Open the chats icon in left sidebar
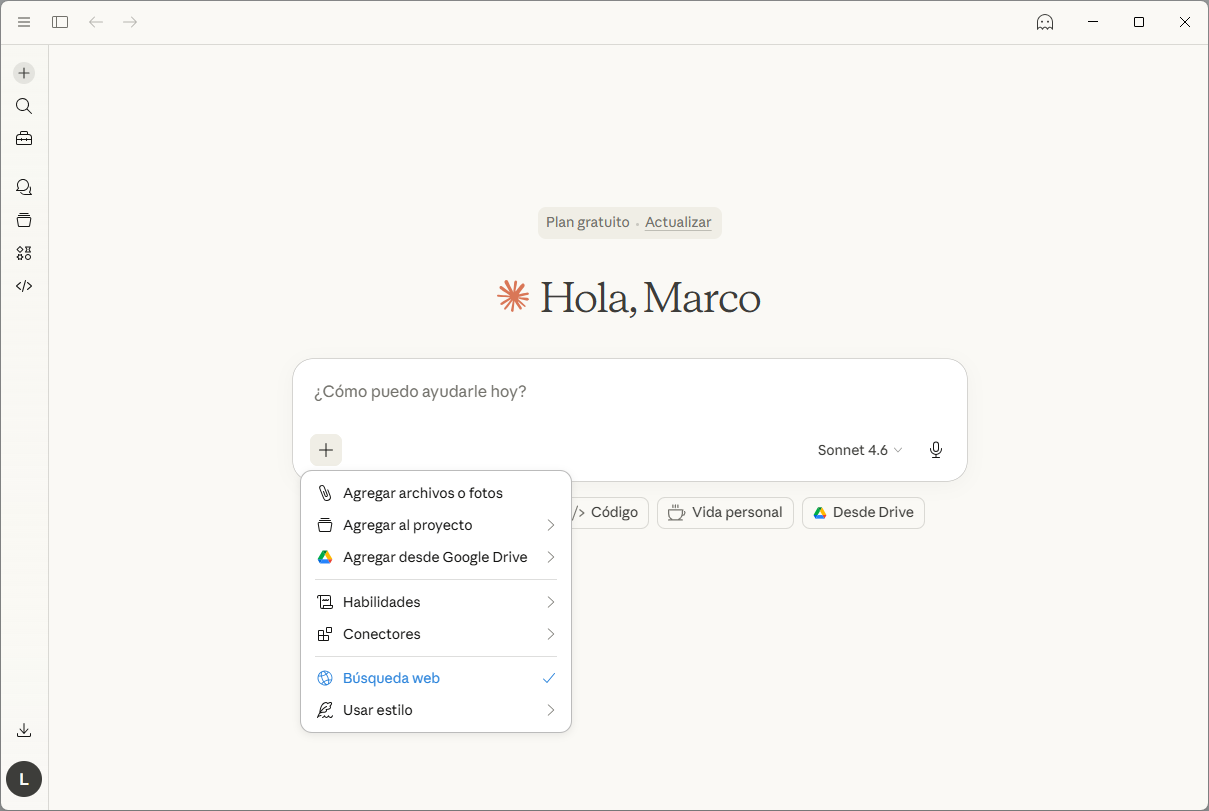This screenshot has height=811, width=1209. pyautogui.click(x=24, y=187)
